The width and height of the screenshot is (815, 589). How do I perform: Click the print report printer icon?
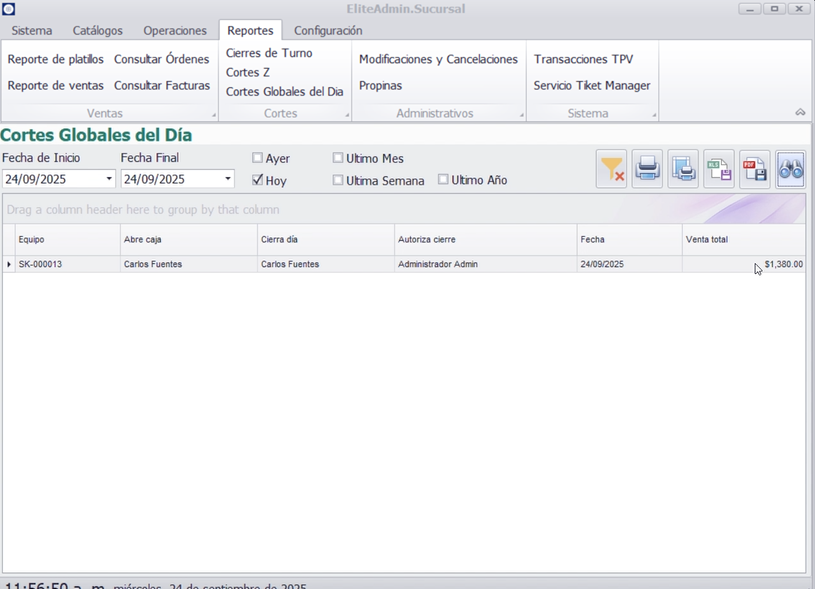(647, 170)
